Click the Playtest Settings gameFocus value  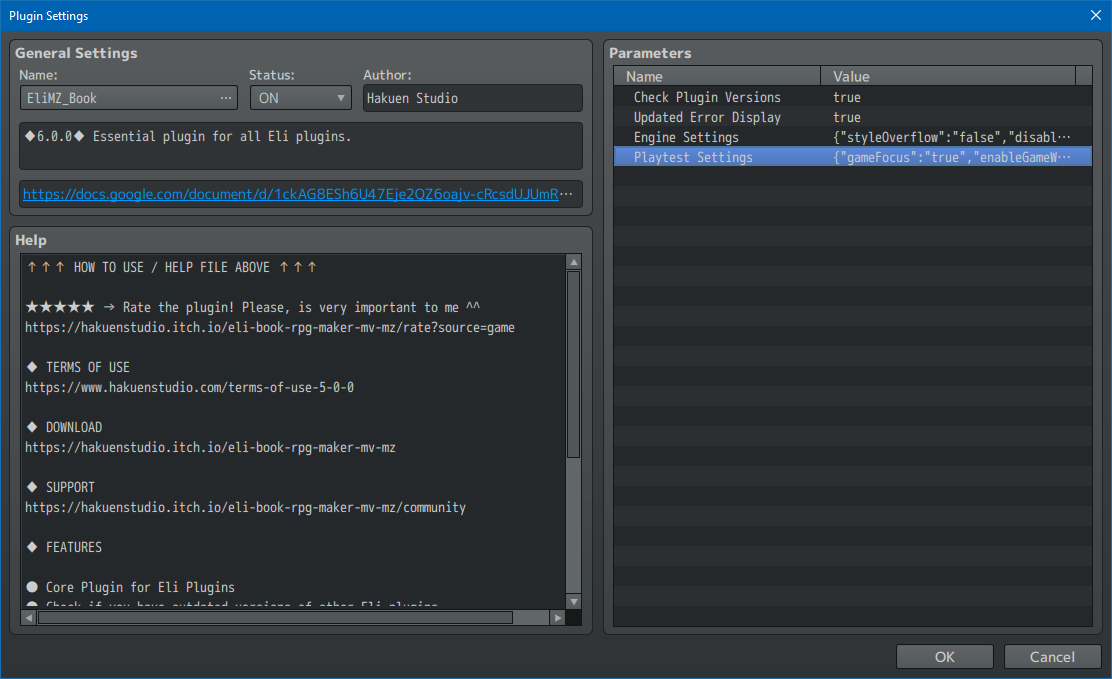952,157
